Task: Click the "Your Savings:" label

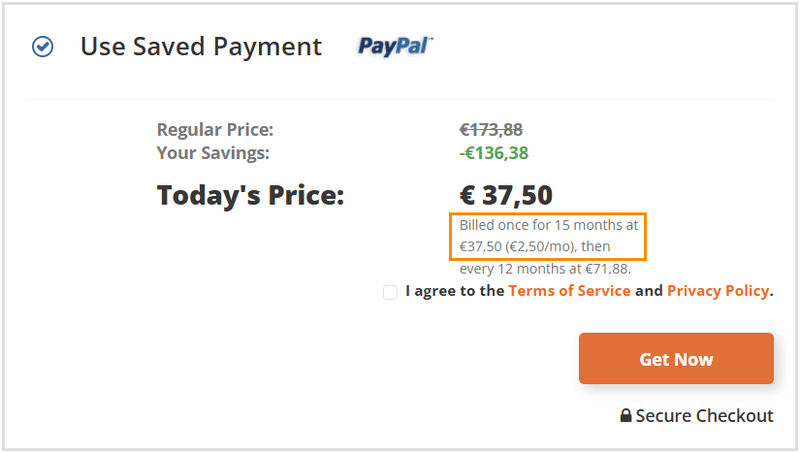Action: tap(213, 153)
